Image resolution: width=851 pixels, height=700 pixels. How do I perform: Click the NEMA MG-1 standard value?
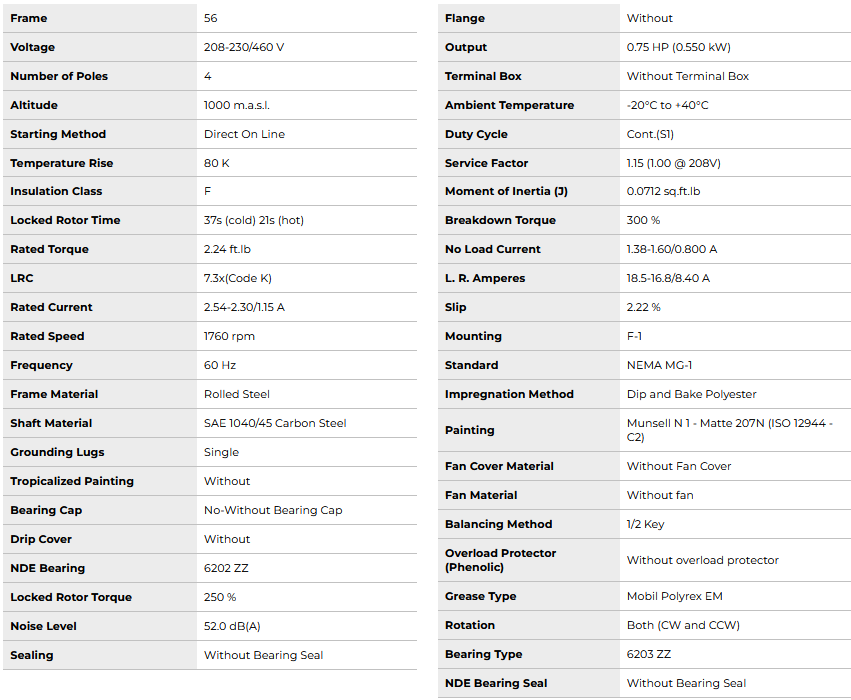point(660,365)
